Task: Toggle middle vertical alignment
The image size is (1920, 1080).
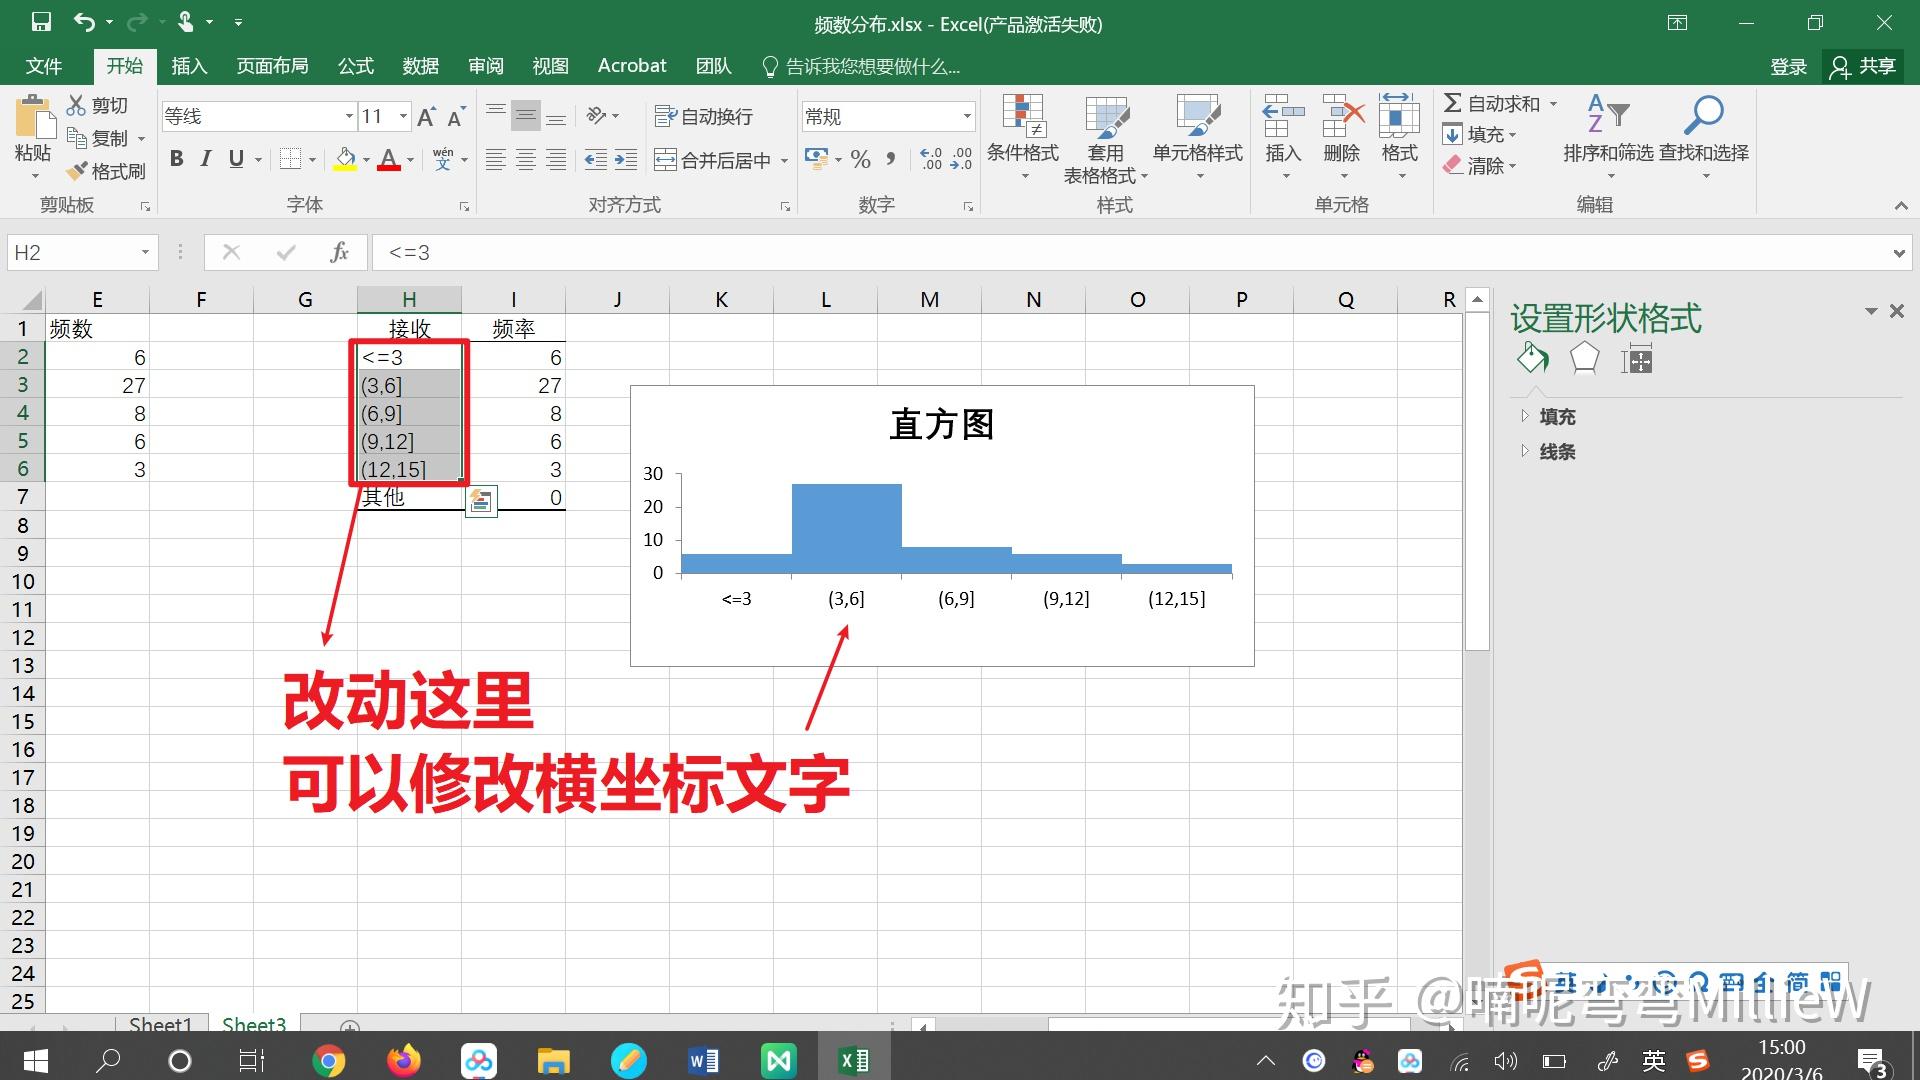Action: [x=525, y=116]
